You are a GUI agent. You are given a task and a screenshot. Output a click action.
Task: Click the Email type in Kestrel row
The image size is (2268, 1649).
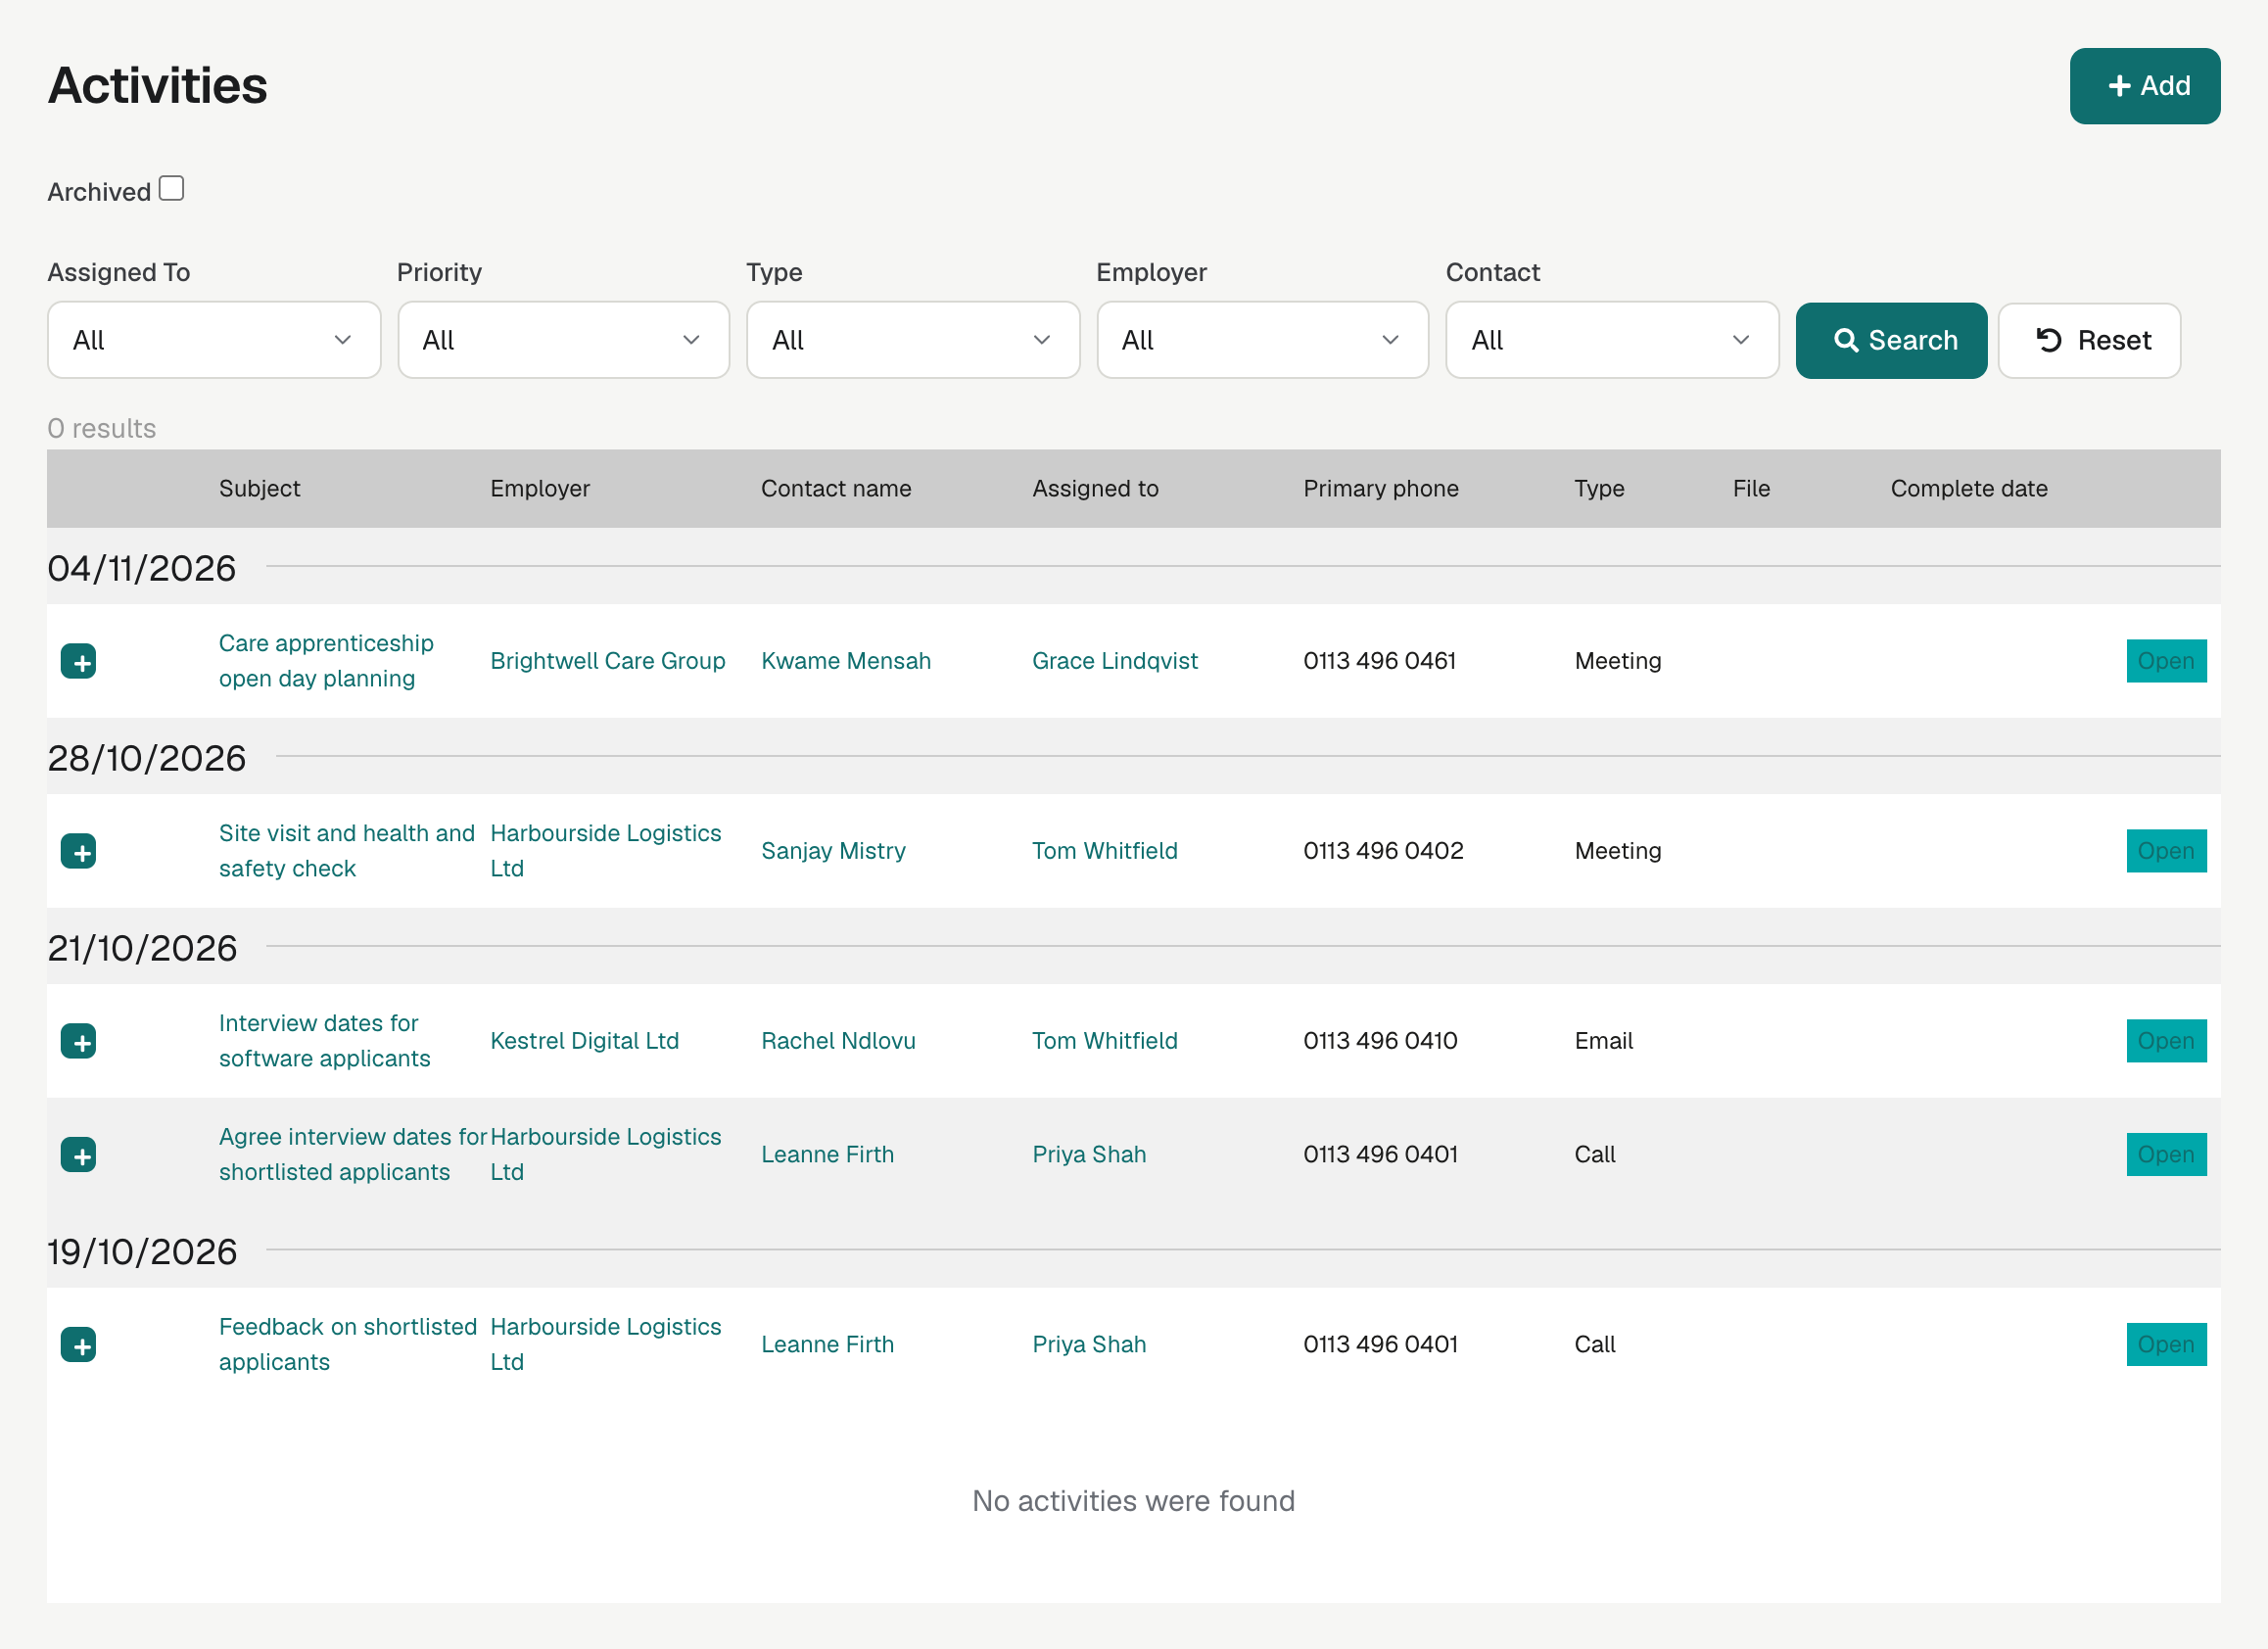point(1603,1041)
